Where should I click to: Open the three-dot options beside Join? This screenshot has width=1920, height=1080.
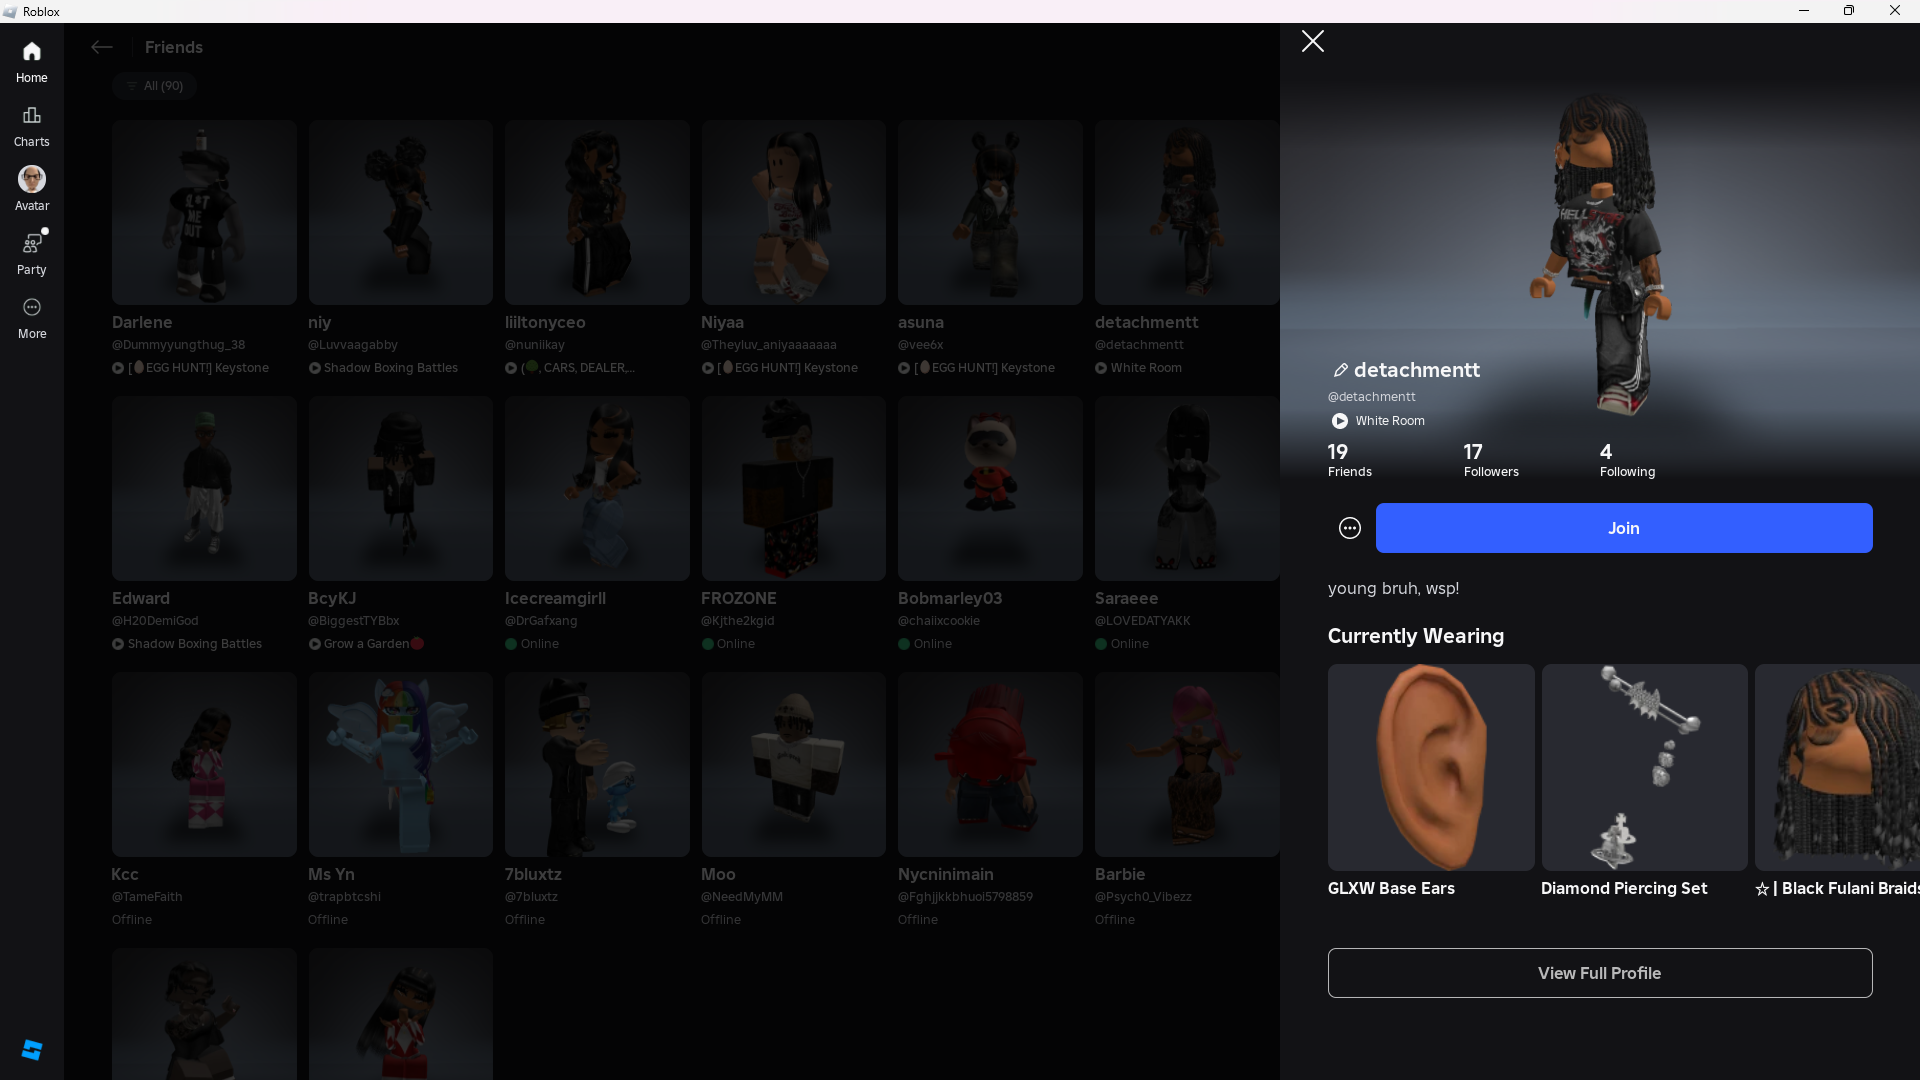tap(1349, 528)
